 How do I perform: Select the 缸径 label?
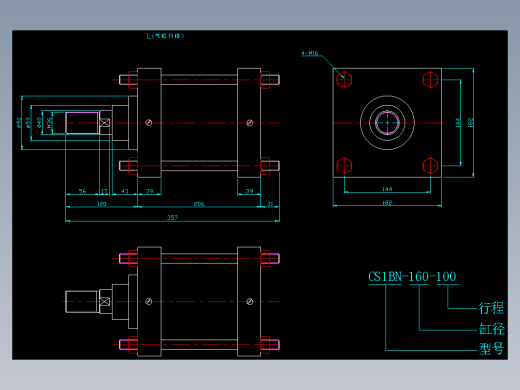click(x=491, y=329)
